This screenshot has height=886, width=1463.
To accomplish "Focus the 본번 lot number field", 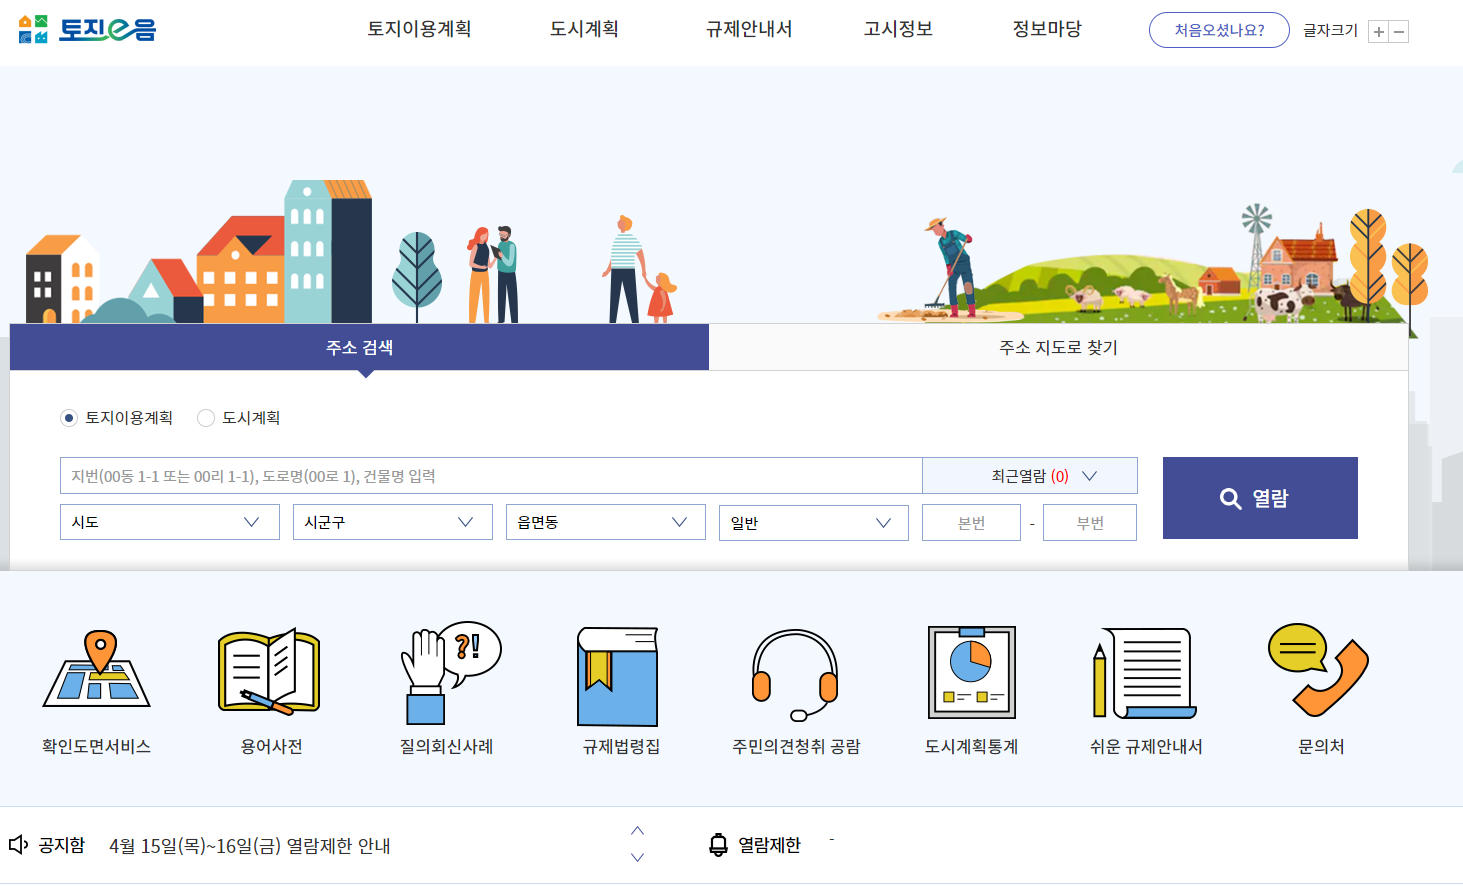I will [x=971, y=523].
